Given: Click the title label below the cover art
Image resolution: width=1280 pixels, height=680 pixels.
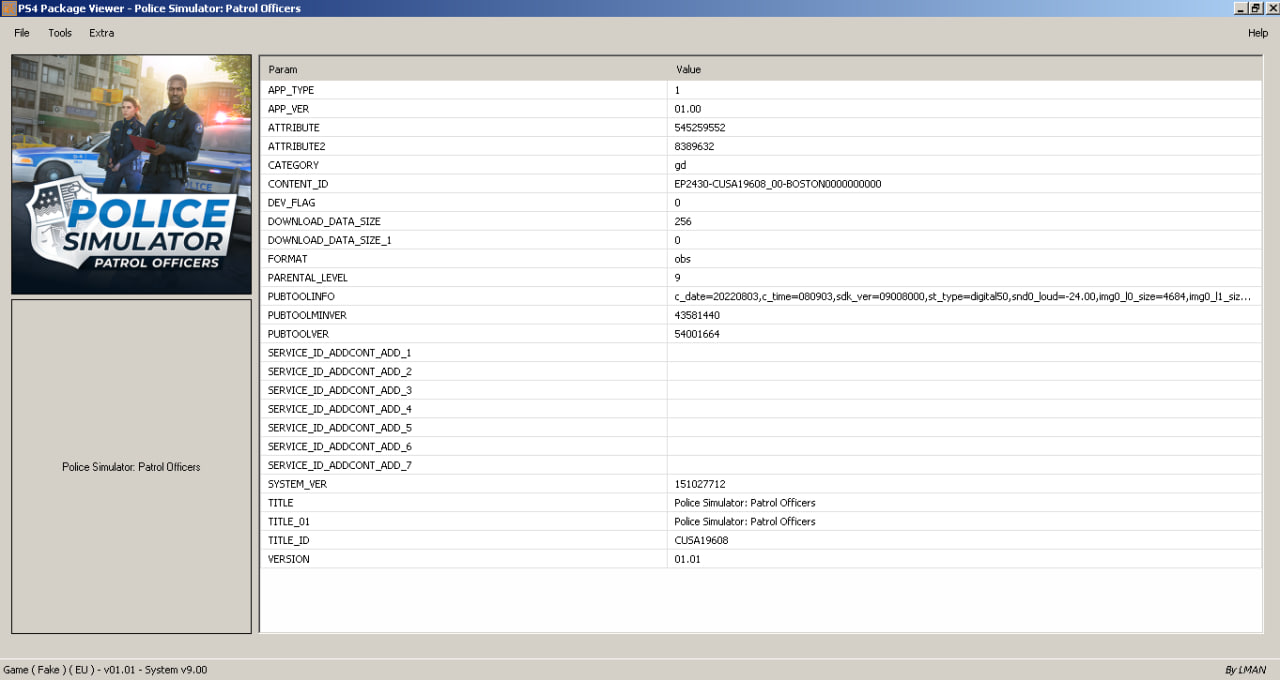Looking at the screenshot, I should point(131,467).
